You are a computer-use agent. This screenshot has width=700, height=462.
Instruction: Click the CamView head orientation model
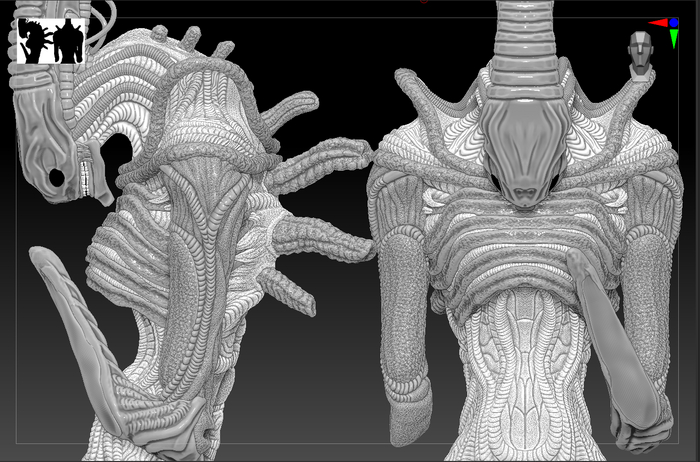pos(641,56)
